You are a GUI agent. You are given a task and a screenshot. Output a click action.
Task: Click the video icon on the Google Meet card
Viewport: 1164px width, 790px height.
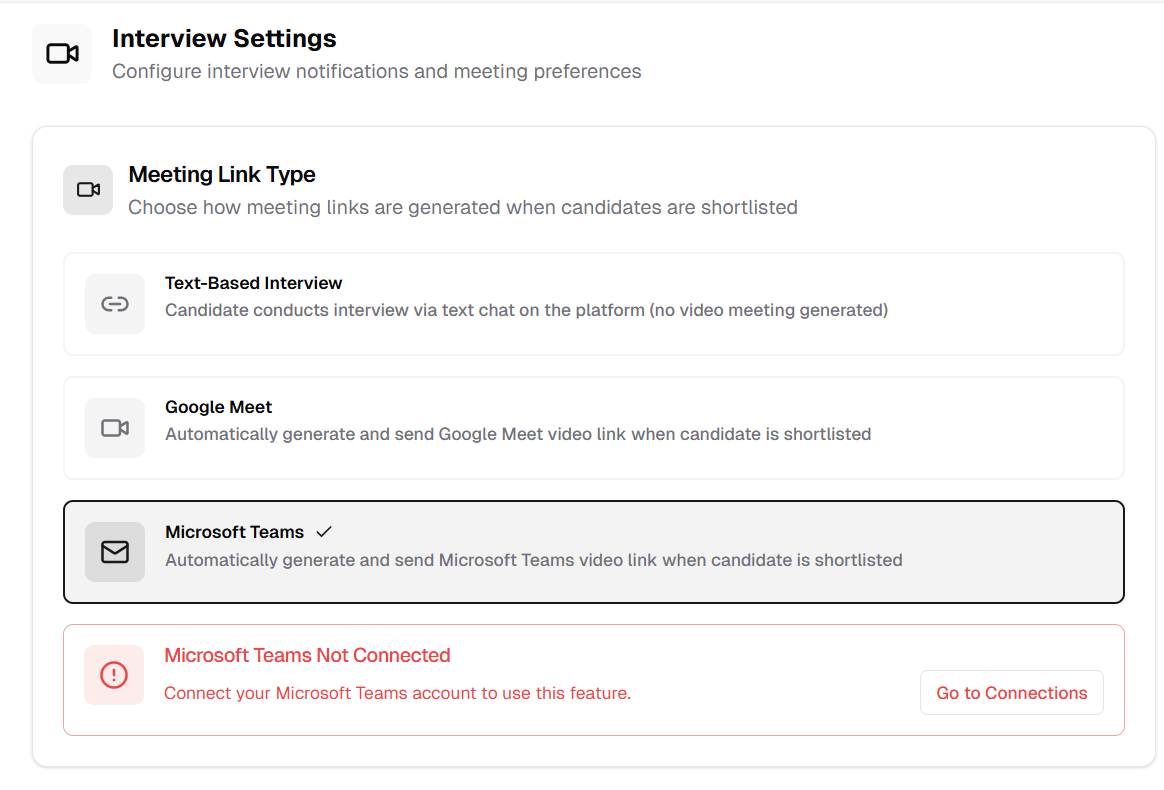click(114, 427)
